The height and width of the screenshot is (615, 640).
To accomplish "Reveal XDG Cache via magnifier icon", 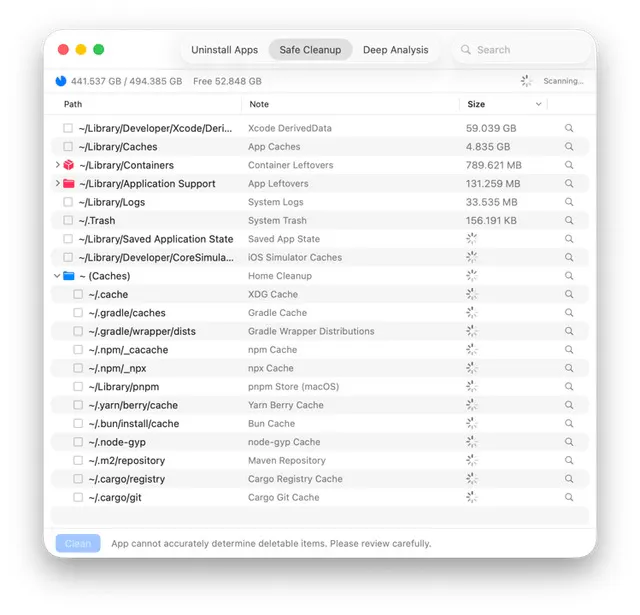I will click(569, 294).
